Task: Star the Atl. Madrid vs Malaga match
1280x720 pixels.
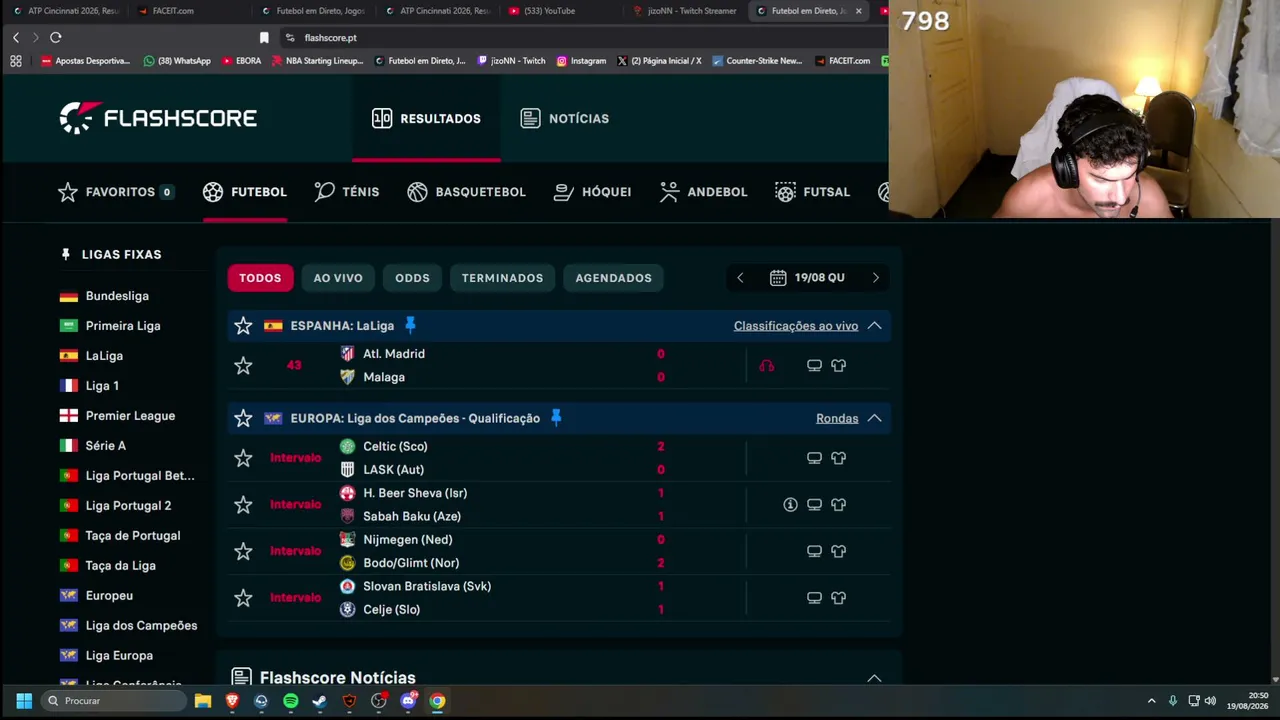Action: pos(243,366)
